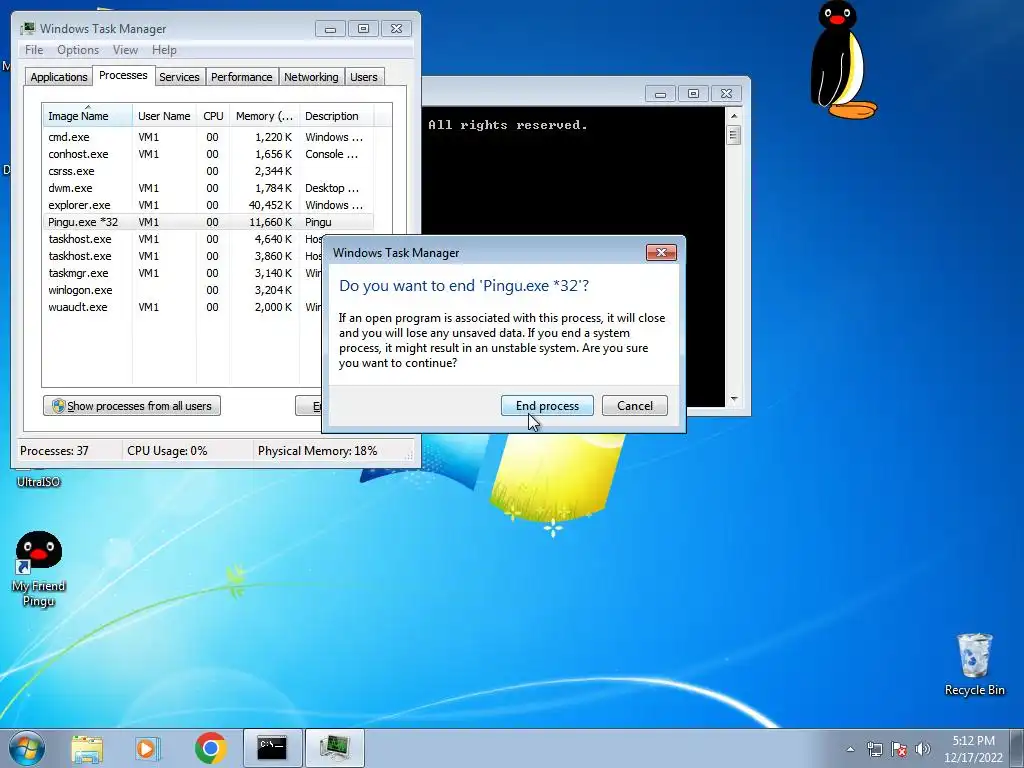Select the dwm.exe process
The width and height of the screenshot is (1024, 768).
click(208, 188)
